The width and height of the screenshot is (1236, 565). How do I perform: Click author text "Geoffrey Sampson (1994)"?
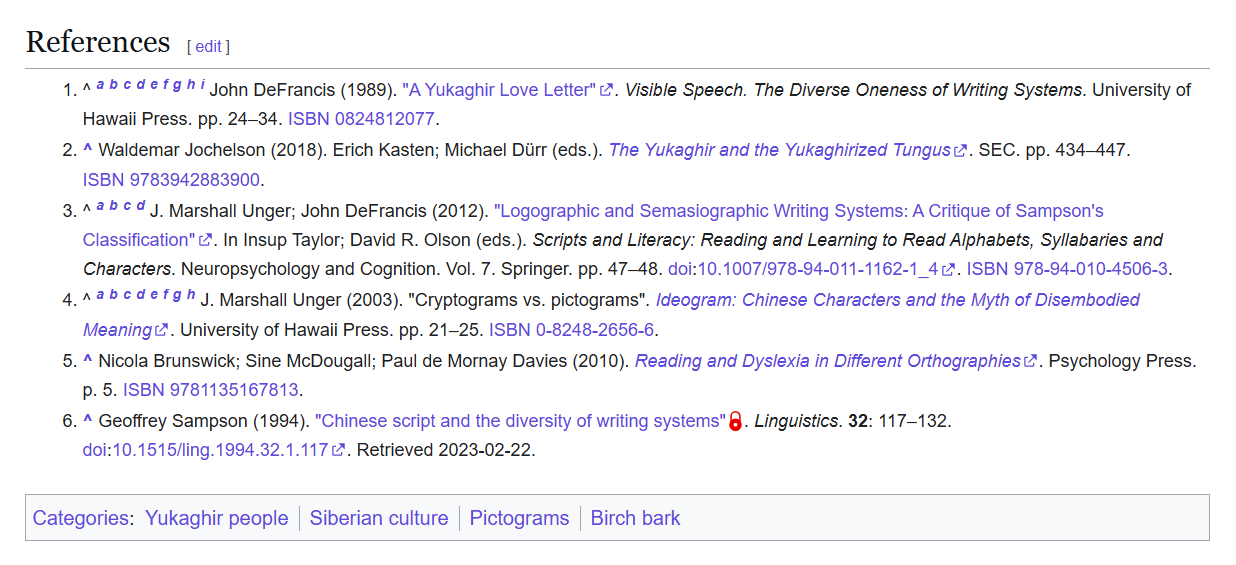click(204, 421)
